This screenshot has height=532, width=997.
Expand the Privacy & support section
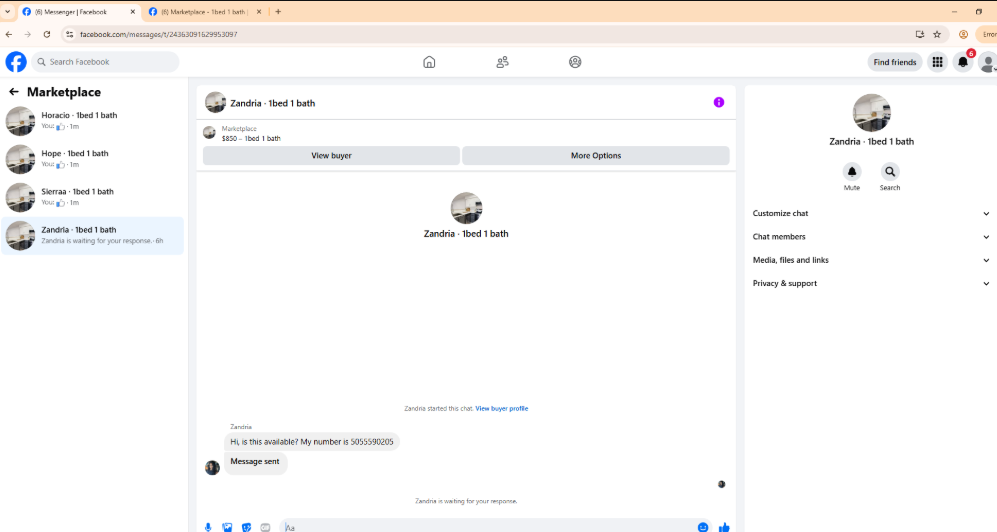(870, 283)
